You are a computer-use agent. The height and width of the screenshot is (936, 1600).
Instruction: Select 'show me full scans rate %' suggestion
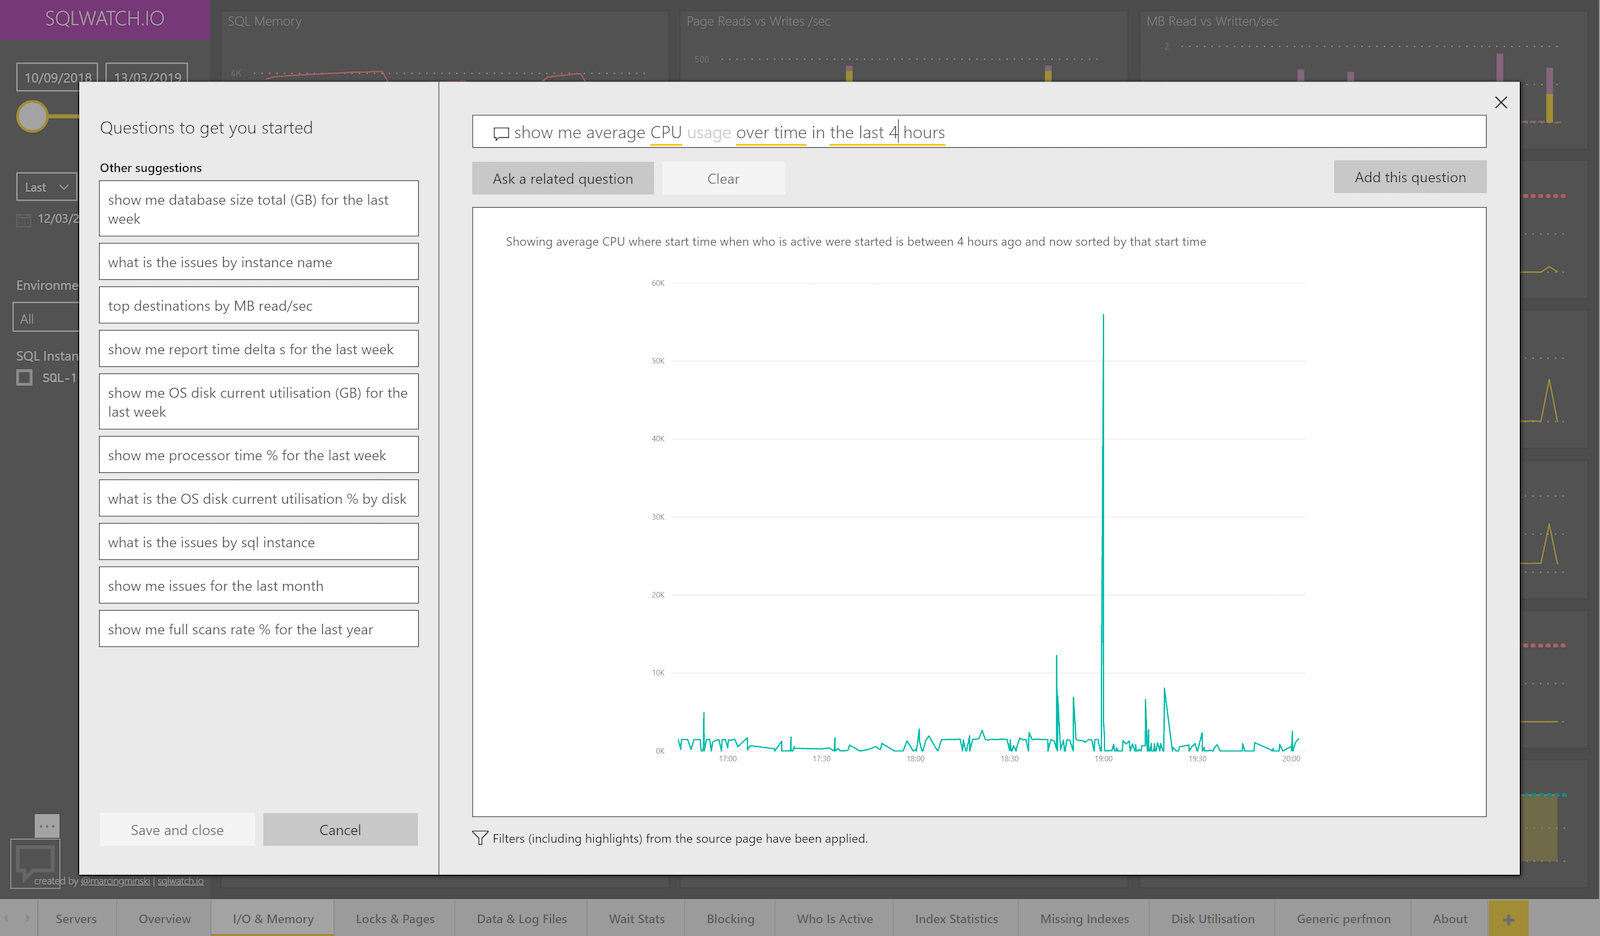pos(259,629)
